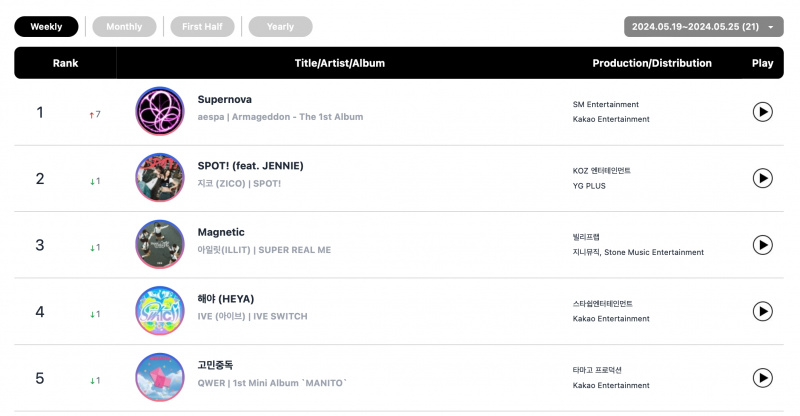Click the MANITO pink cube album cover
The height and width of the screenshot is (416, 800).
(x=160, y=377)
